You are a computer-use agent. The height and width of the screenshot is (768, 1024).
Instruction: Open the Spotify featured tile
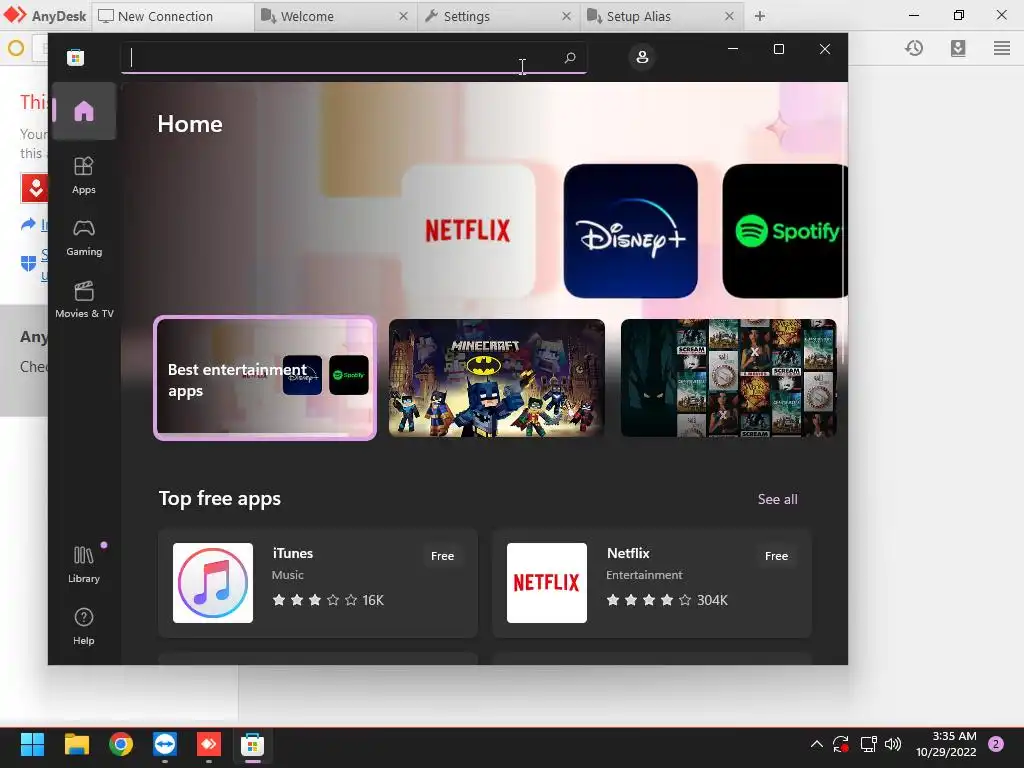pos(785,231)
